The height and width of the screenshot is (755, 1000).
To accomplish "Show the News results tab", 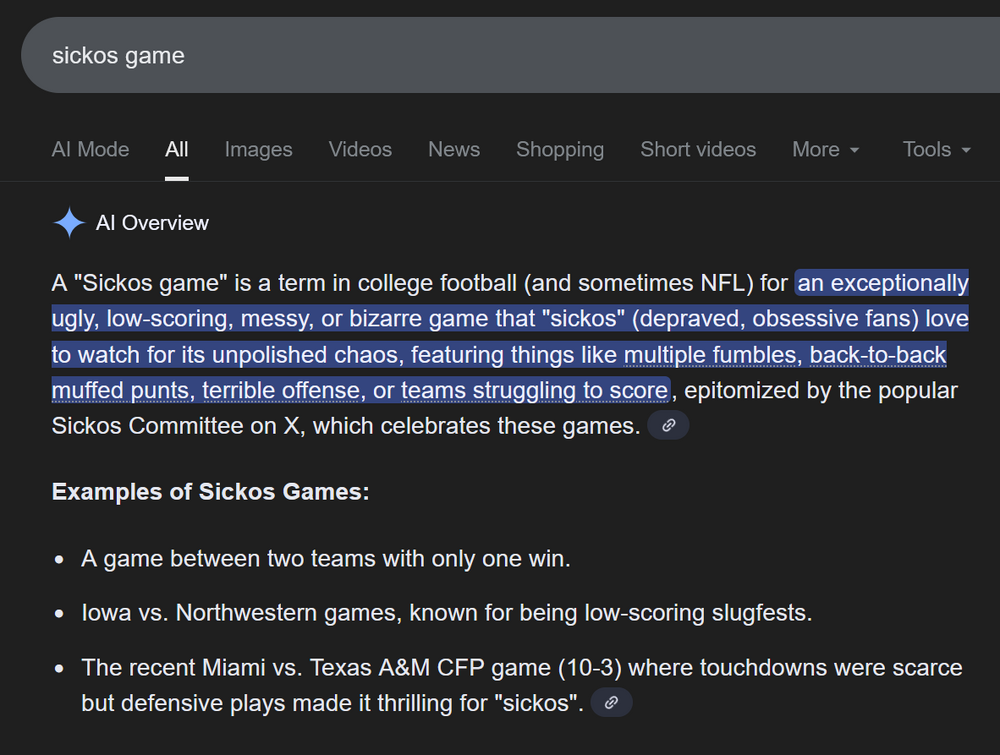I will point(454,150).
